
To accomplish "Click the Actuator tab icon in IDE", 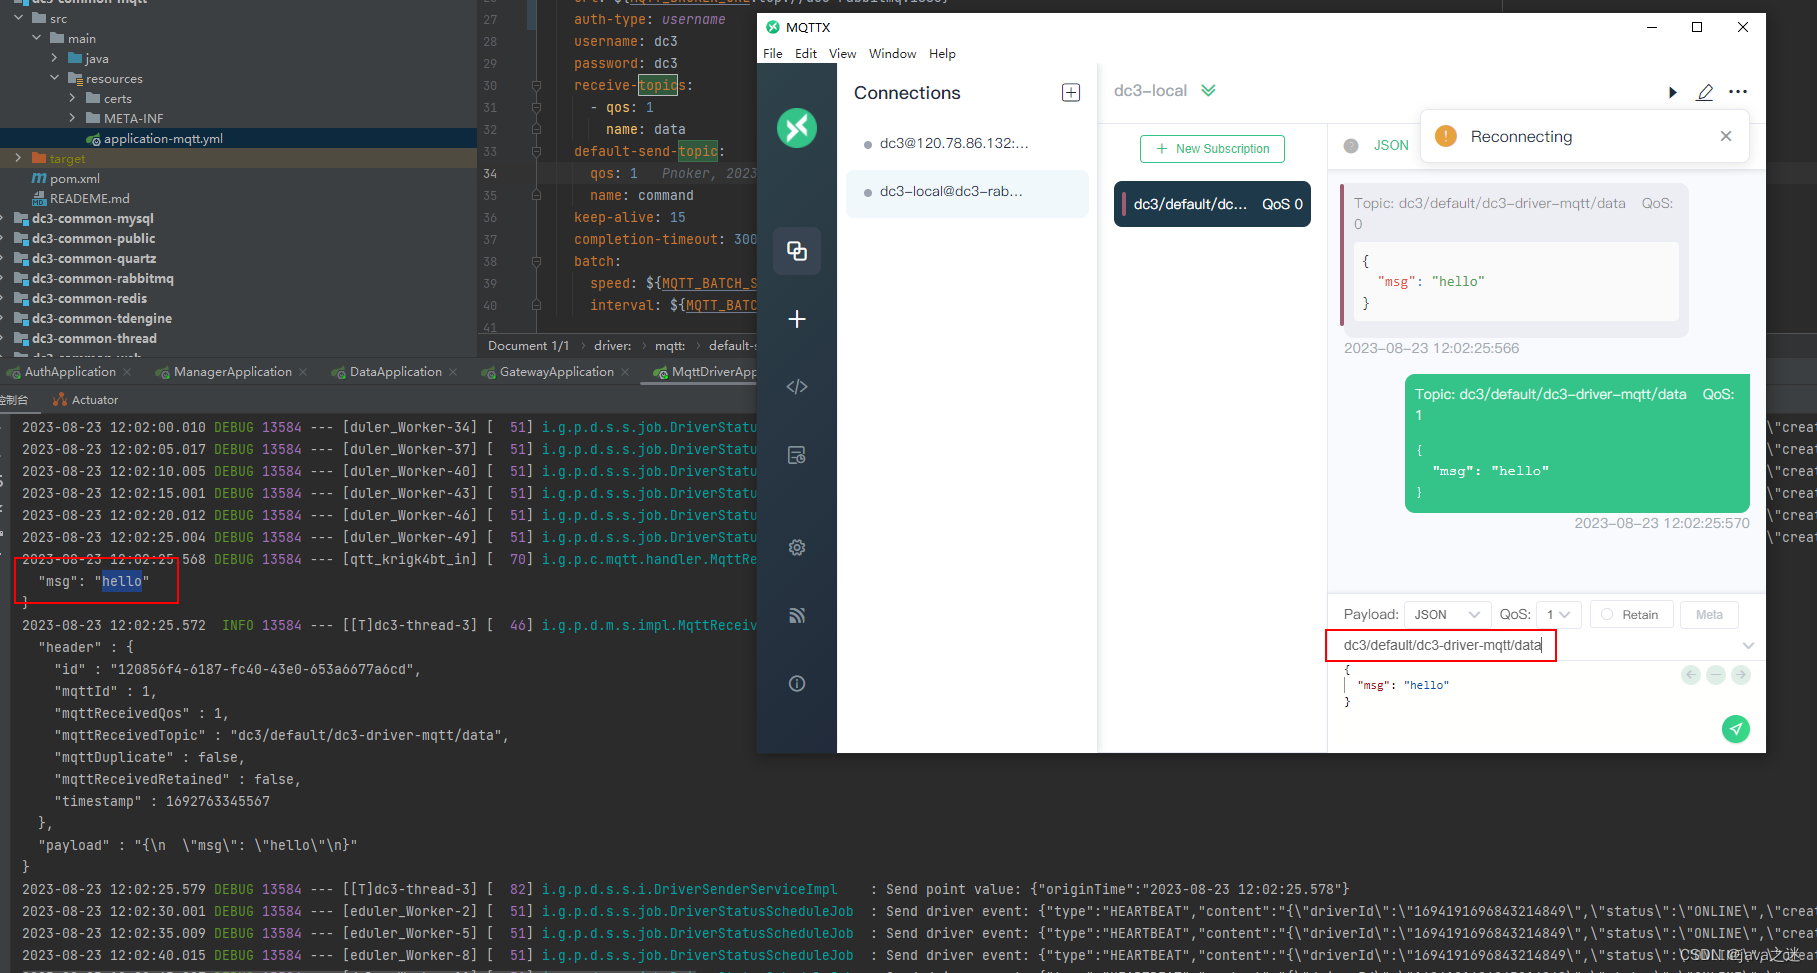I will pyautogui.click(x=60, y=400).
